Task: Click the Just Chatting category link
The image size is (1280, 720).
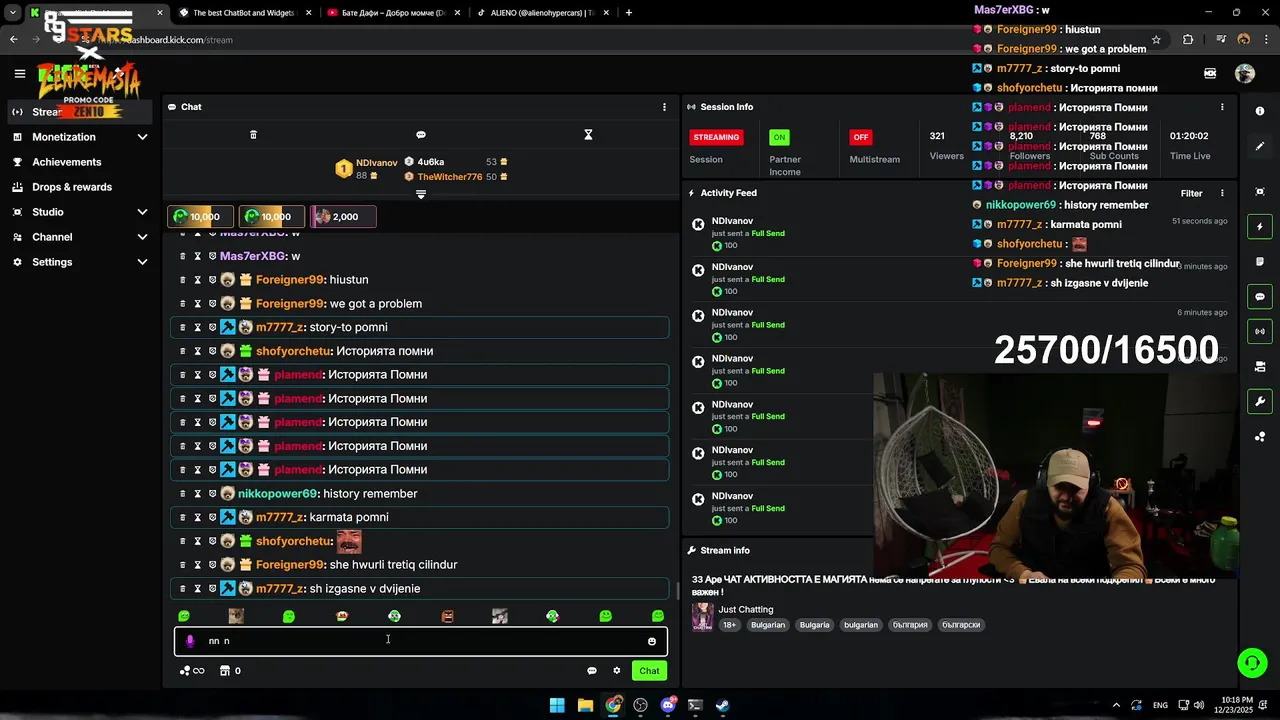Action: pos(746,609)
